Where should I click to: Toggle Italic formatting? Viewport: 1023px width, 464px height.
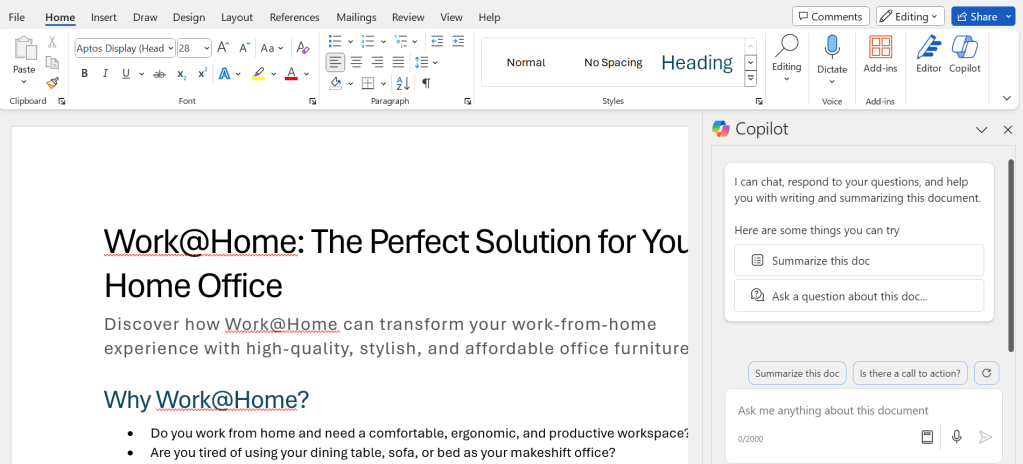coord(104,74)
